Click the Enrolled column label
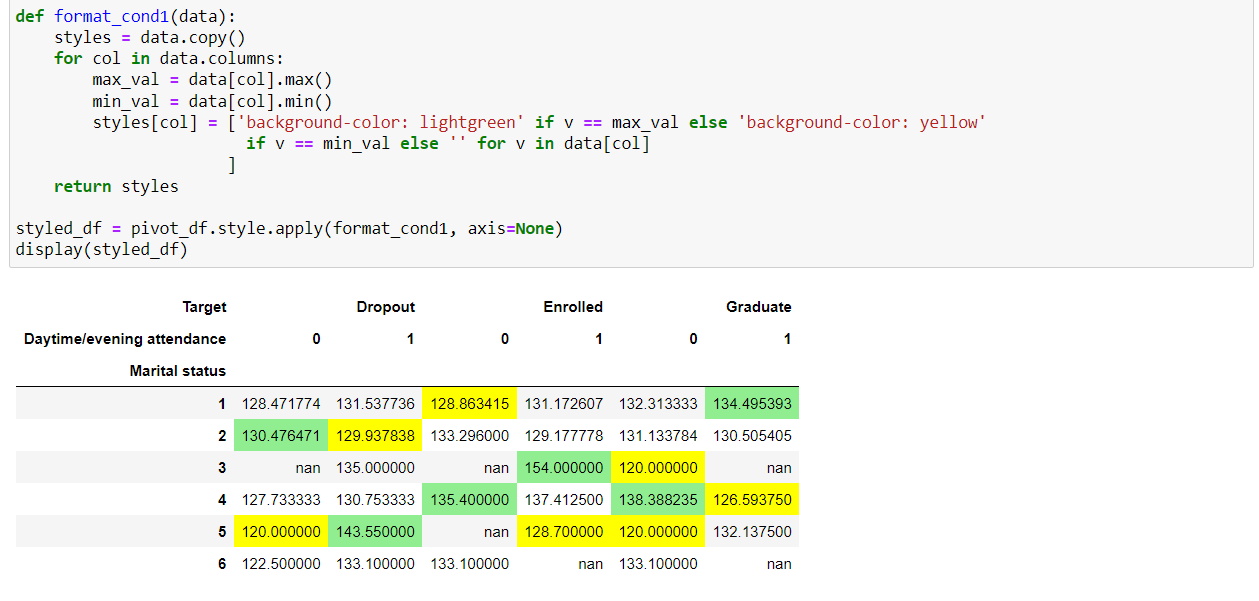 coord(572,307)
